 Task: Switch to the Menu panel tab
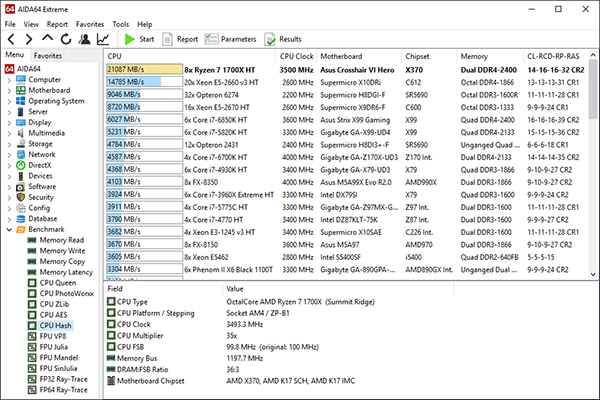pos(15,55)
